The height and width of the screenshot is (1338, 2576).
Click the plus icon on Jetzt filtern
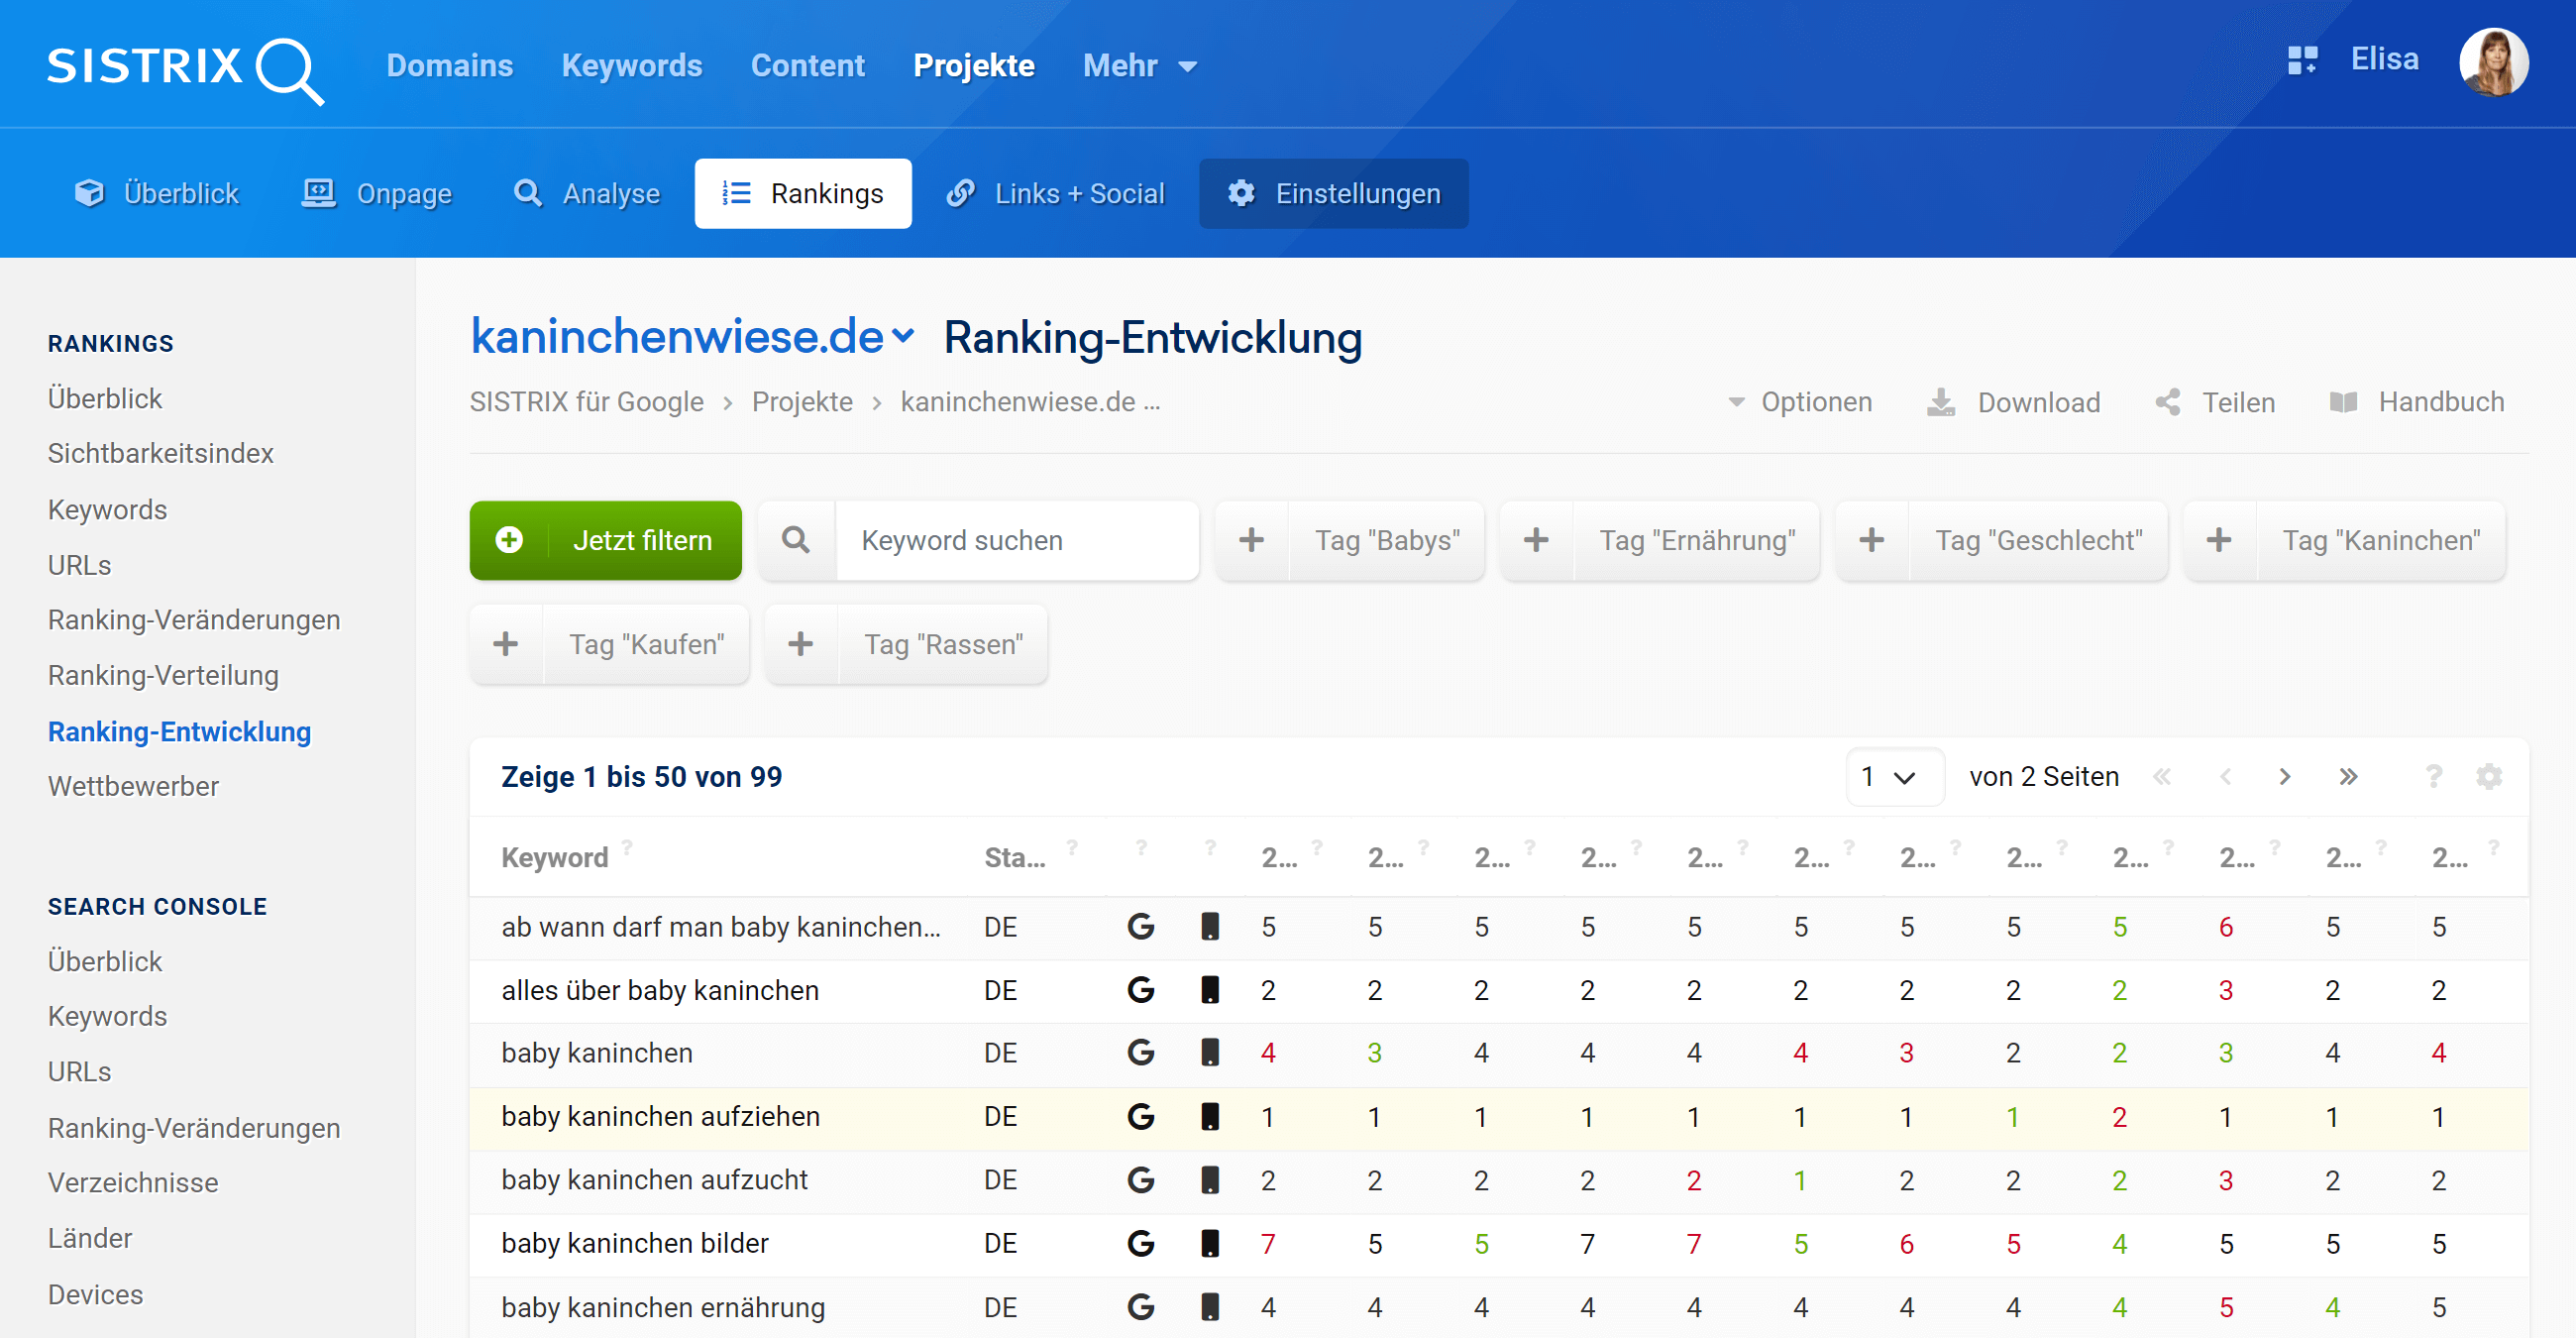pos(509,540)
